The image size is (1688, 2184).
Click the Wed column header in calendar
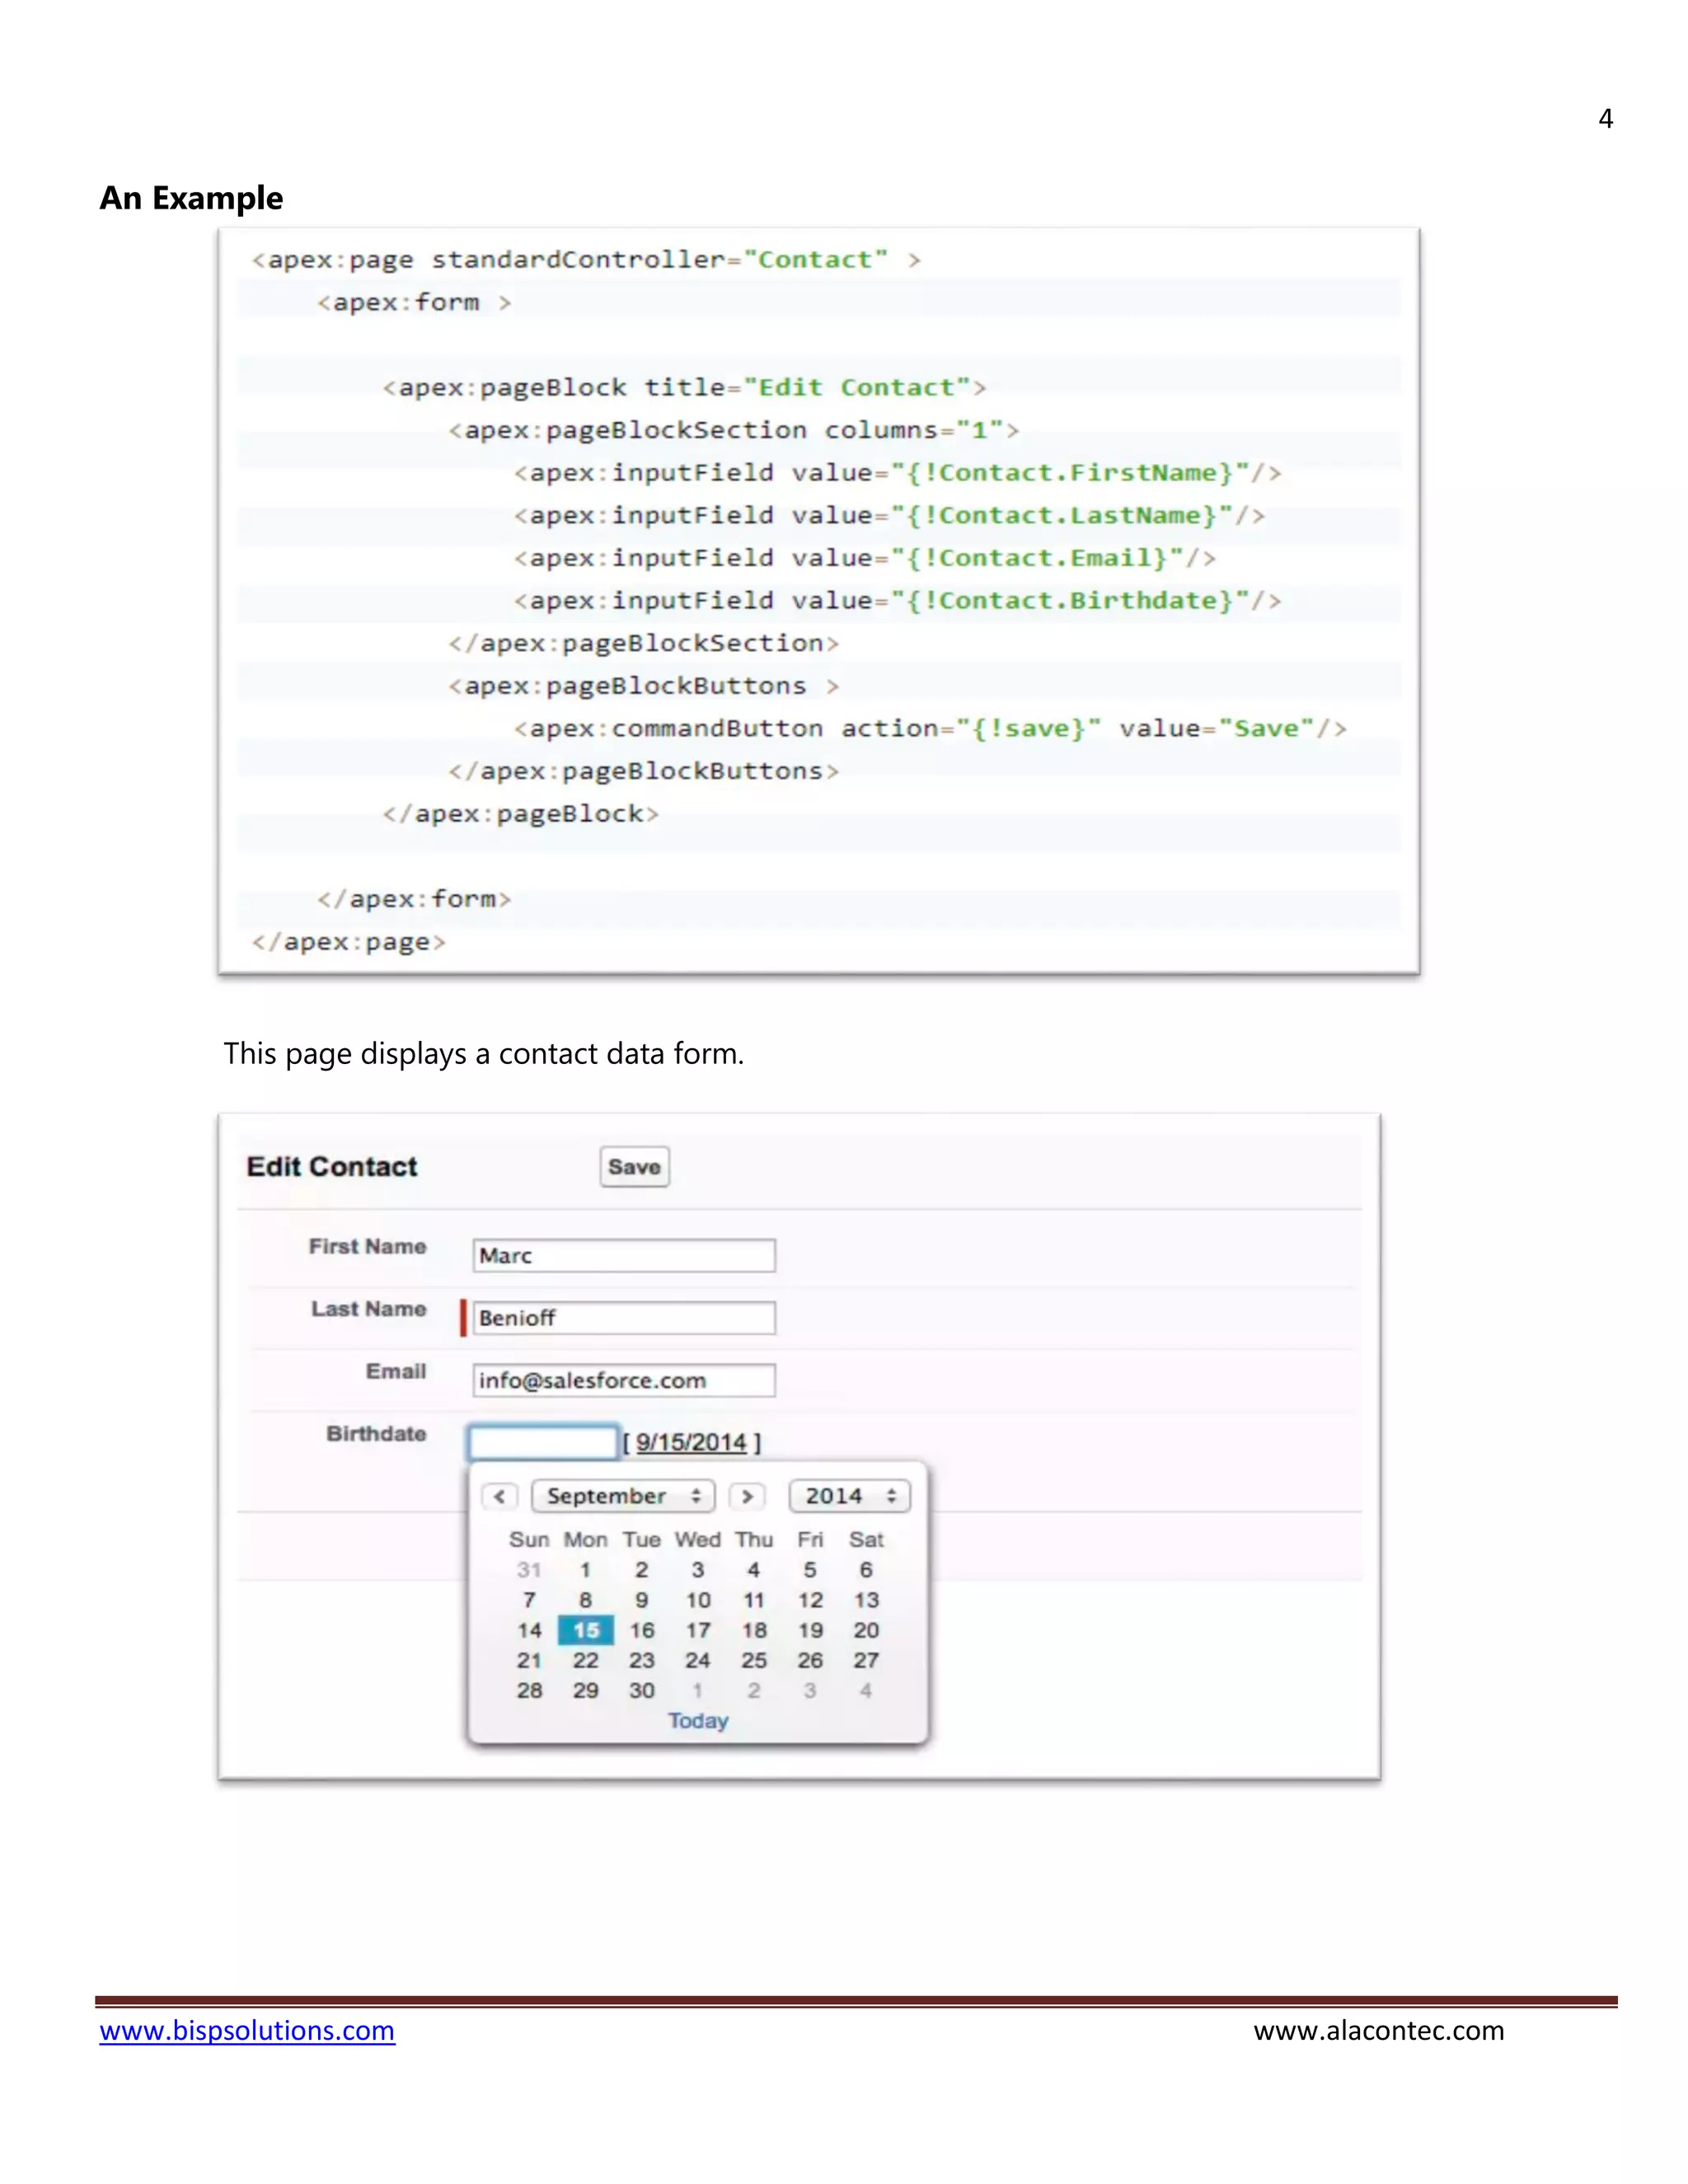point(698,1540)
